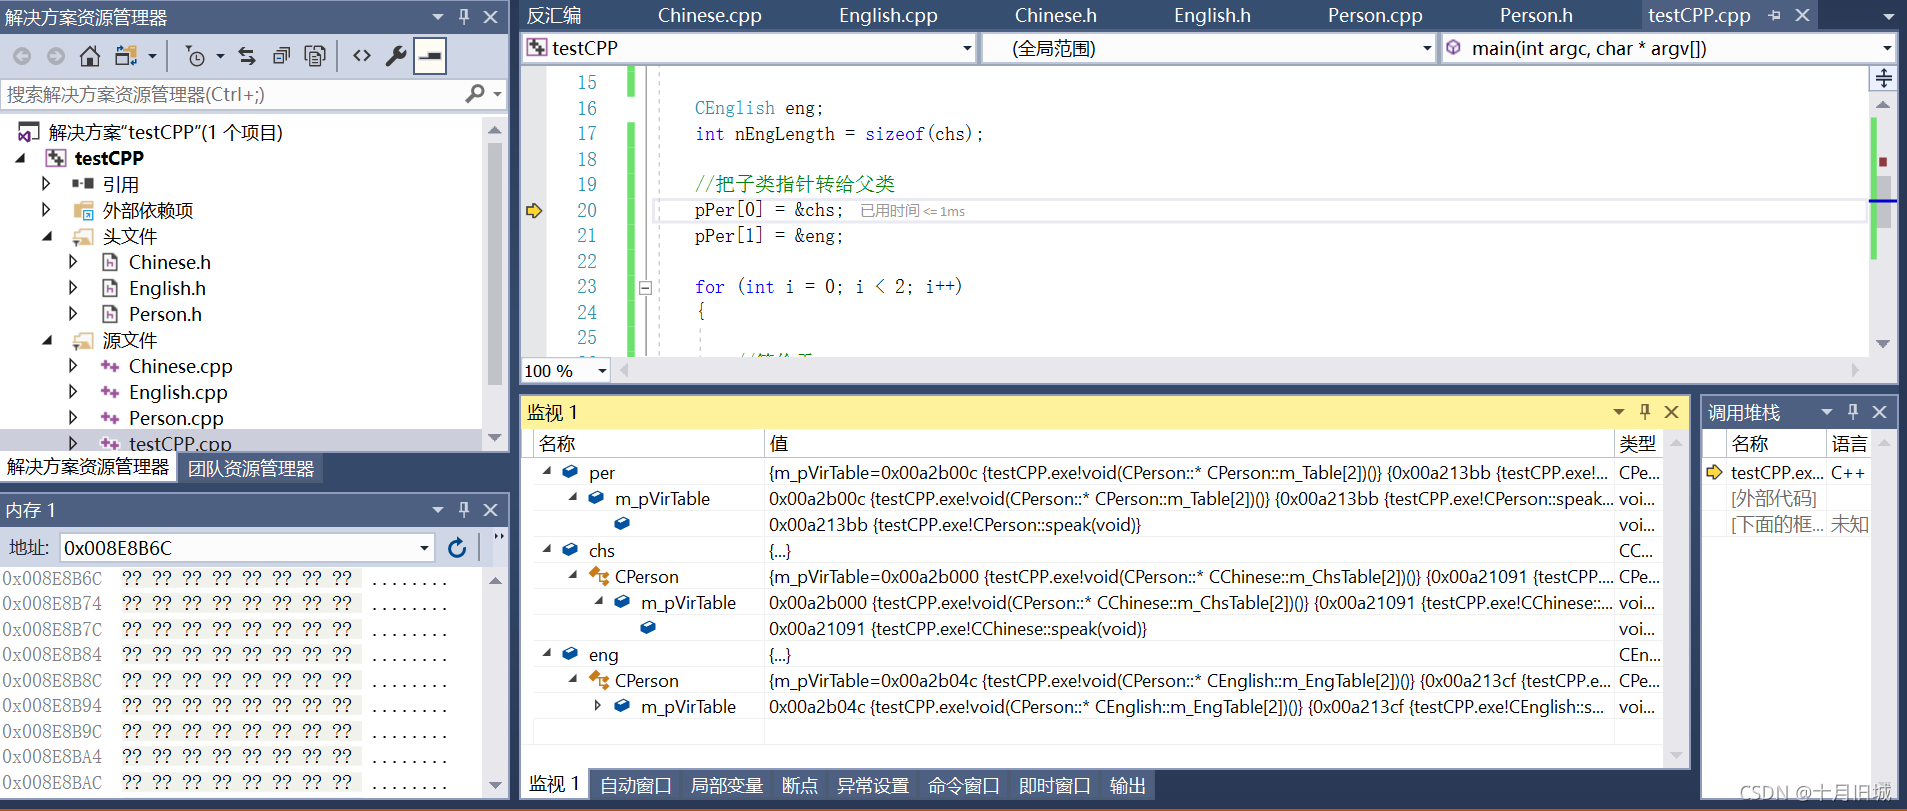Collapse the chs variable in watch window
The width and height of the screenshot is (1907, 811).
point(546,549)
